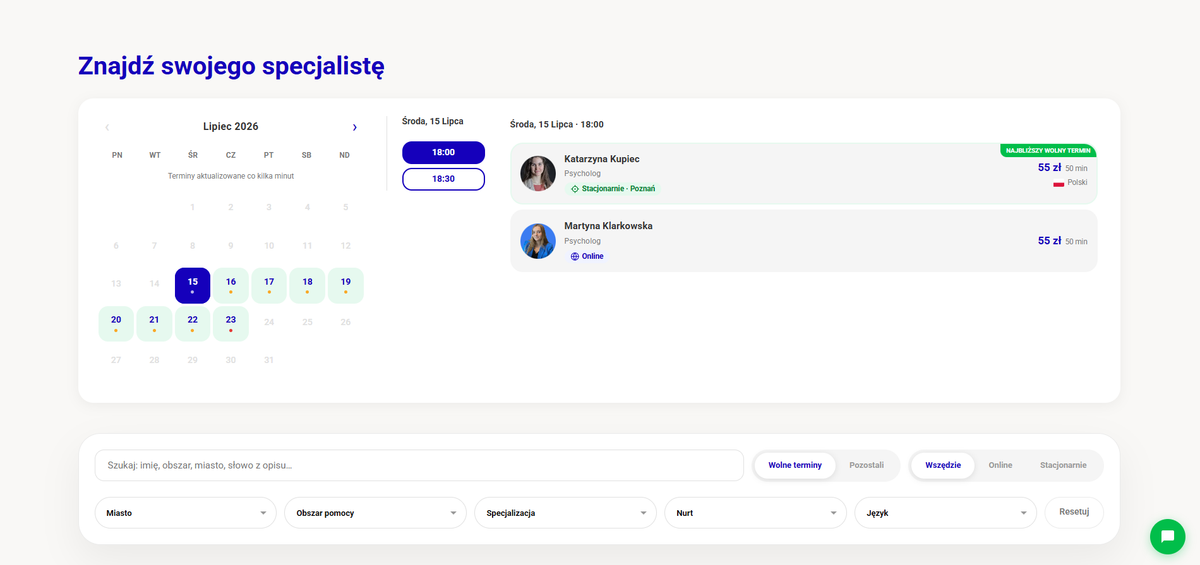Expand the Miasto dropdown
Image resolution: width=1200 pixels, height=565 pixels.
186,513
